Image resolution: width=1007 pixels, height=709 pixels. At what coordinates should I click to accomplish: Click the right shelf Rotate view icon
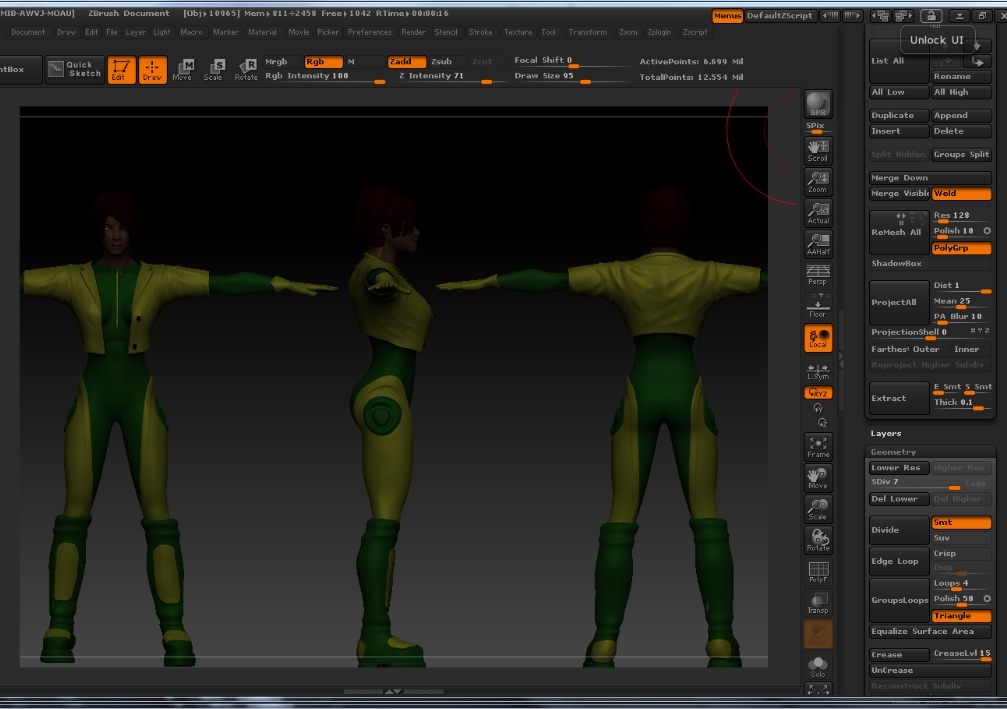[818, 540]
